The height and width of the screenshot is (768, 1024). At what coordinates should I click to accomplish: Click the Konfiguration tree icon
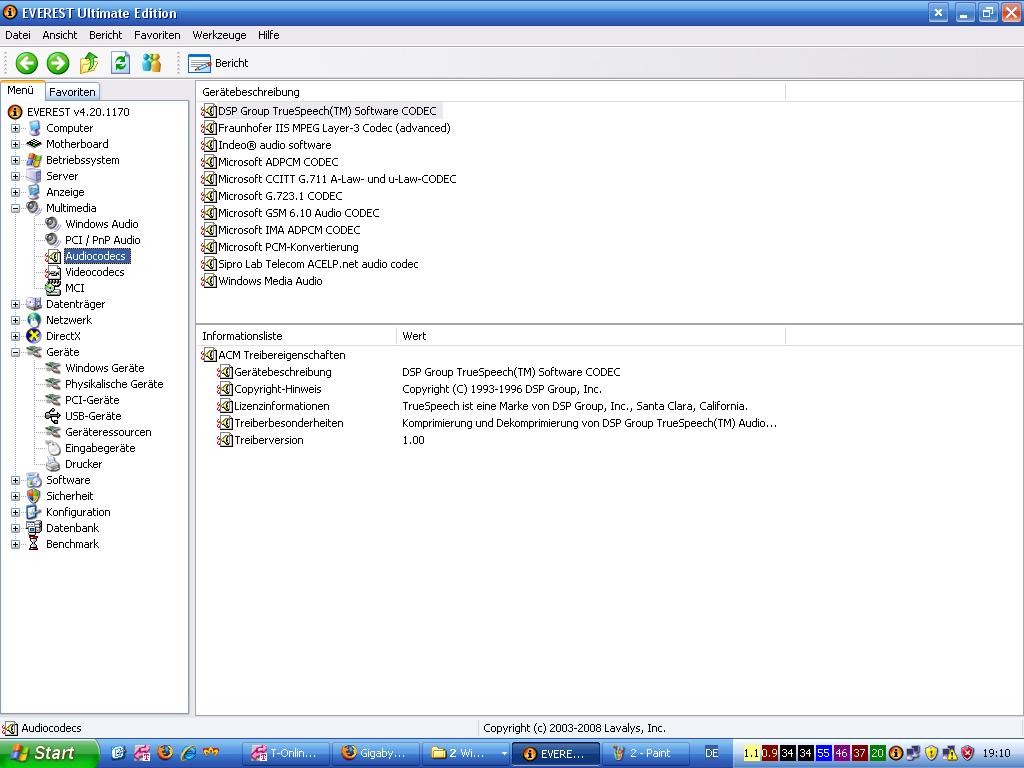(x=34, y=512)
